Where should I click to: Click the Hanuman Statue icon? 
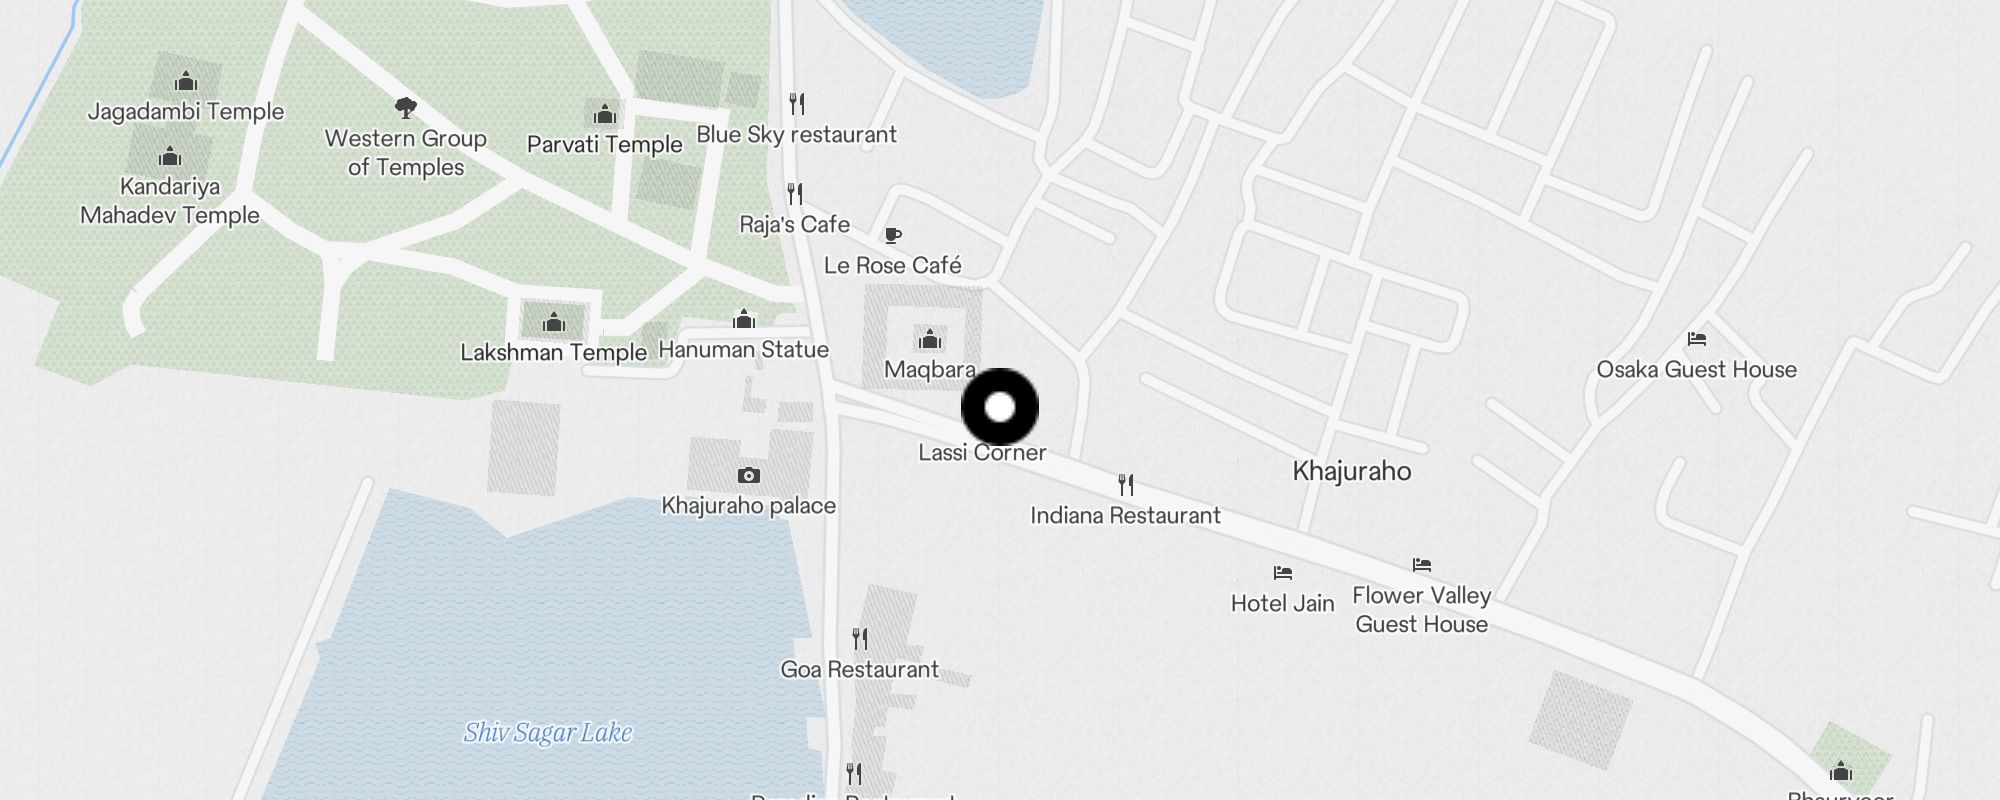[x=744, y=320]
